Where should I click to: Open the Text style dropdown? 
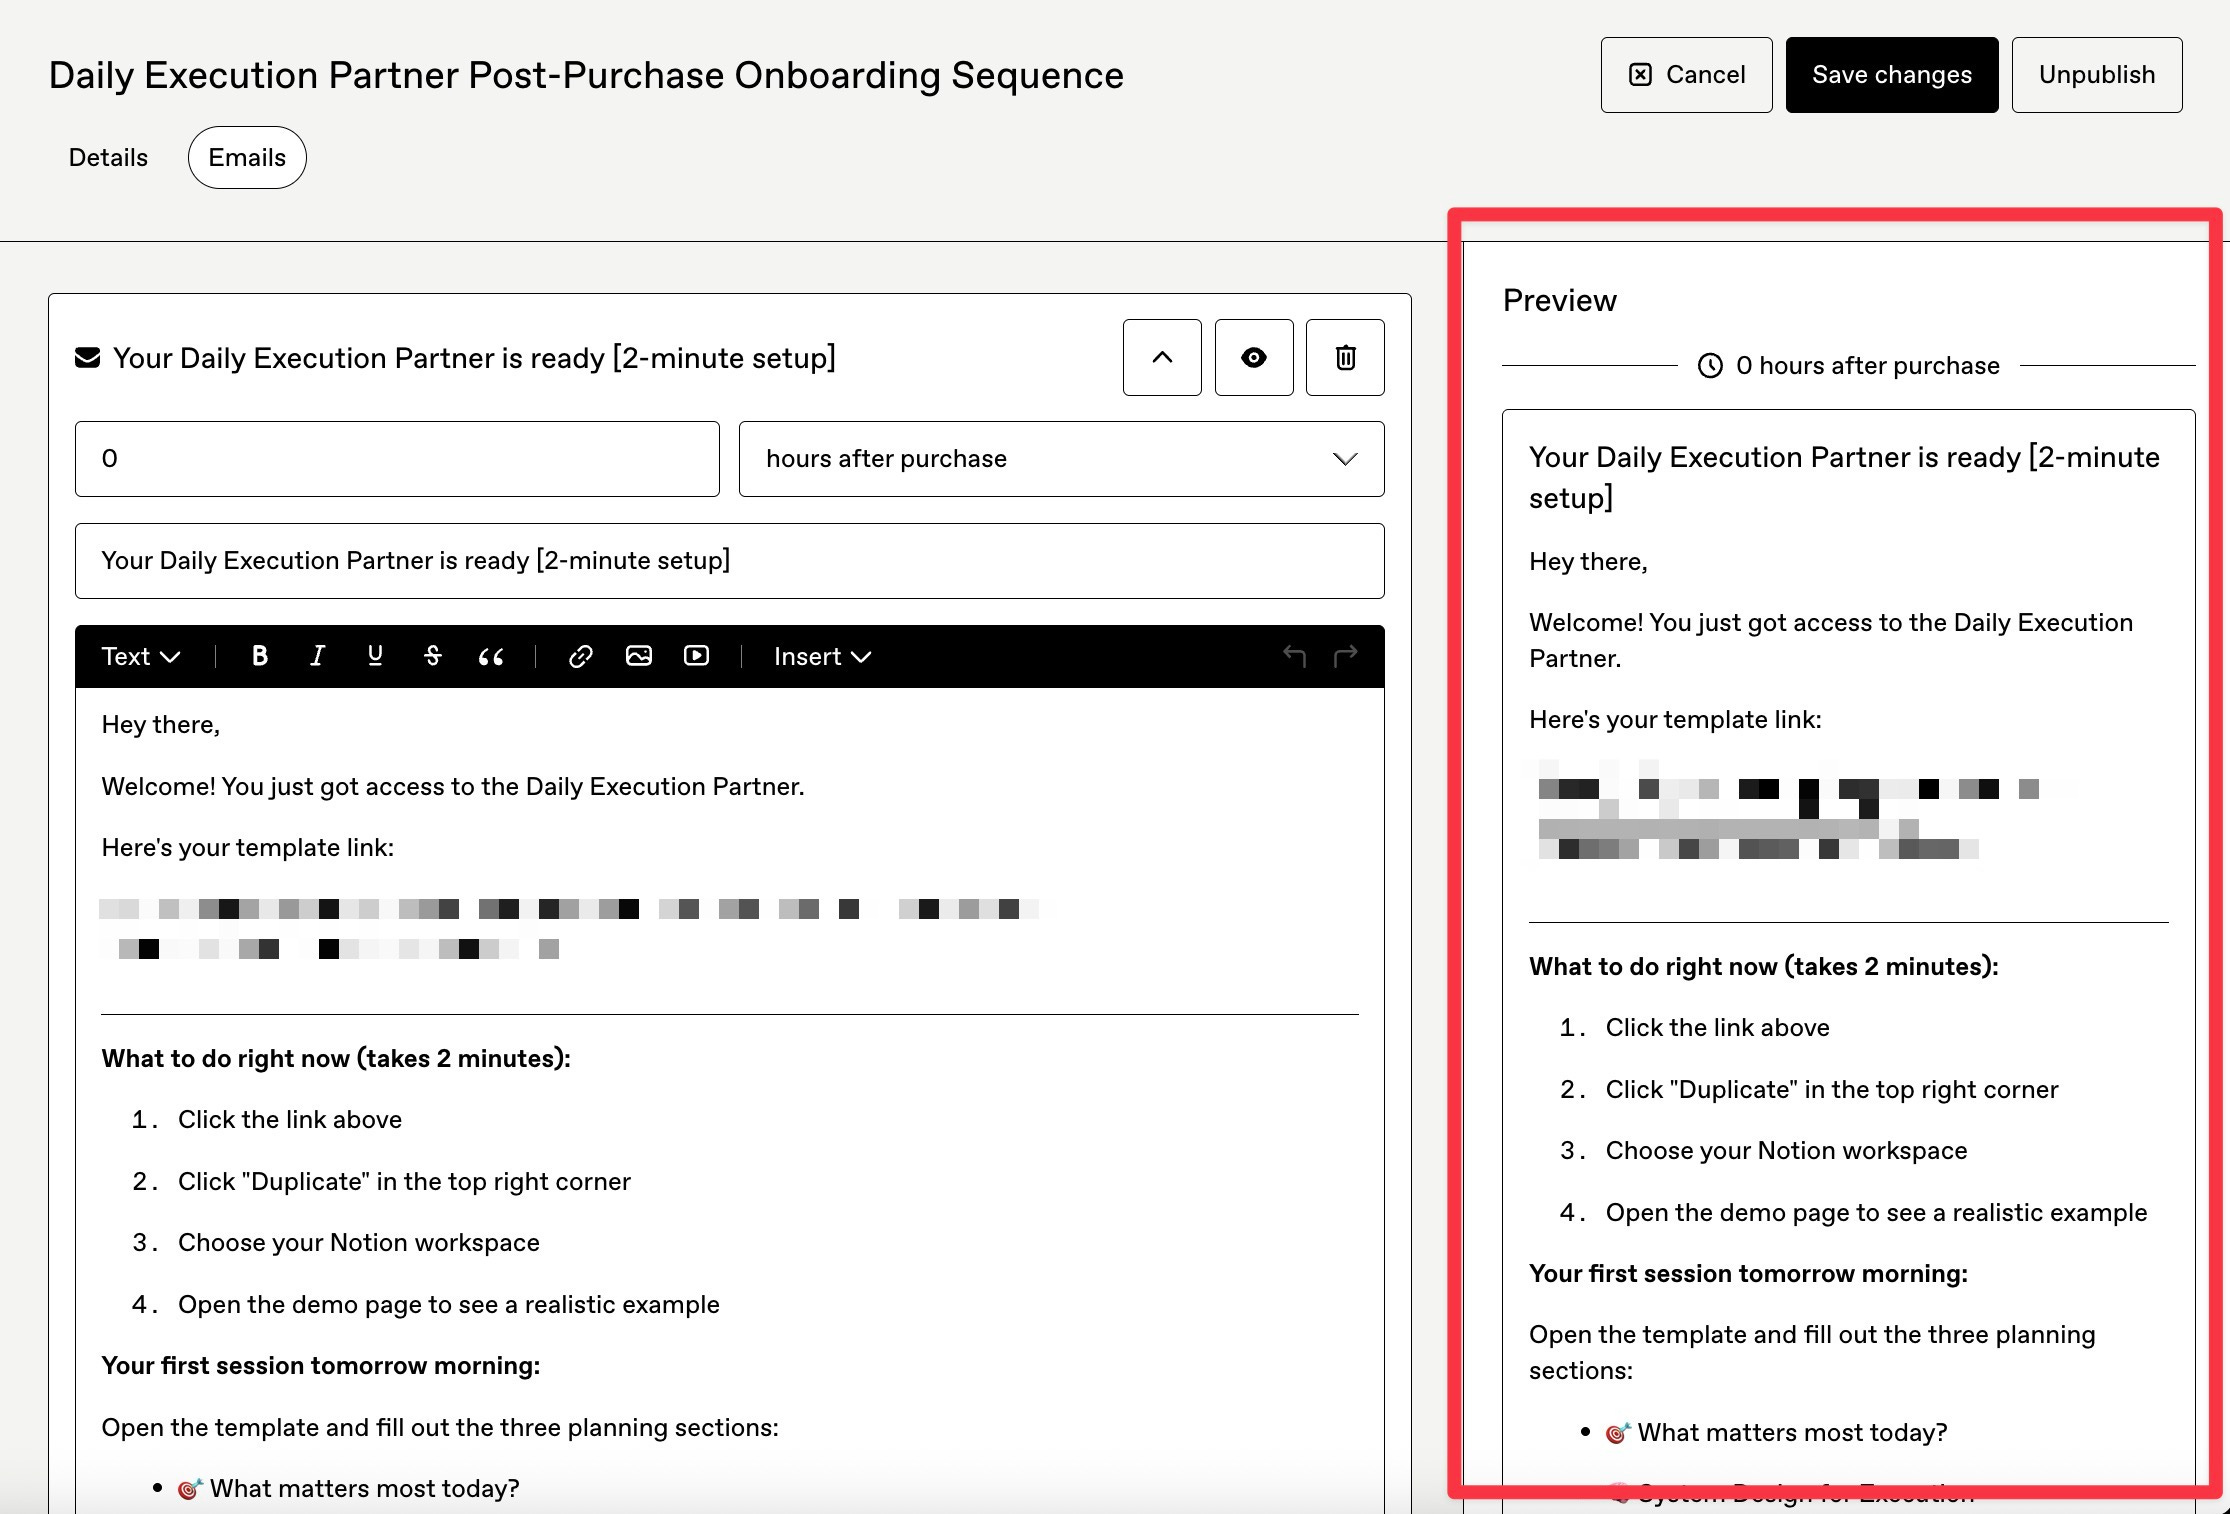point(140,656)
